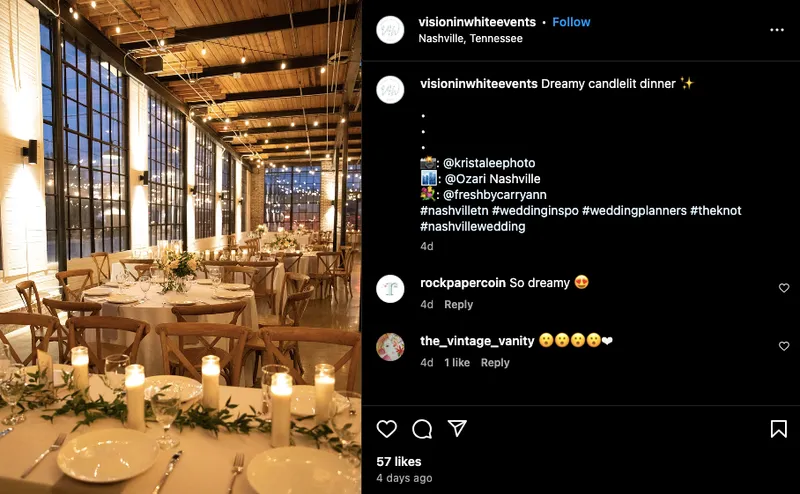Screen dimensions: 800x494
Task: Open the candlelit dinner post photo
Action: 181,247
